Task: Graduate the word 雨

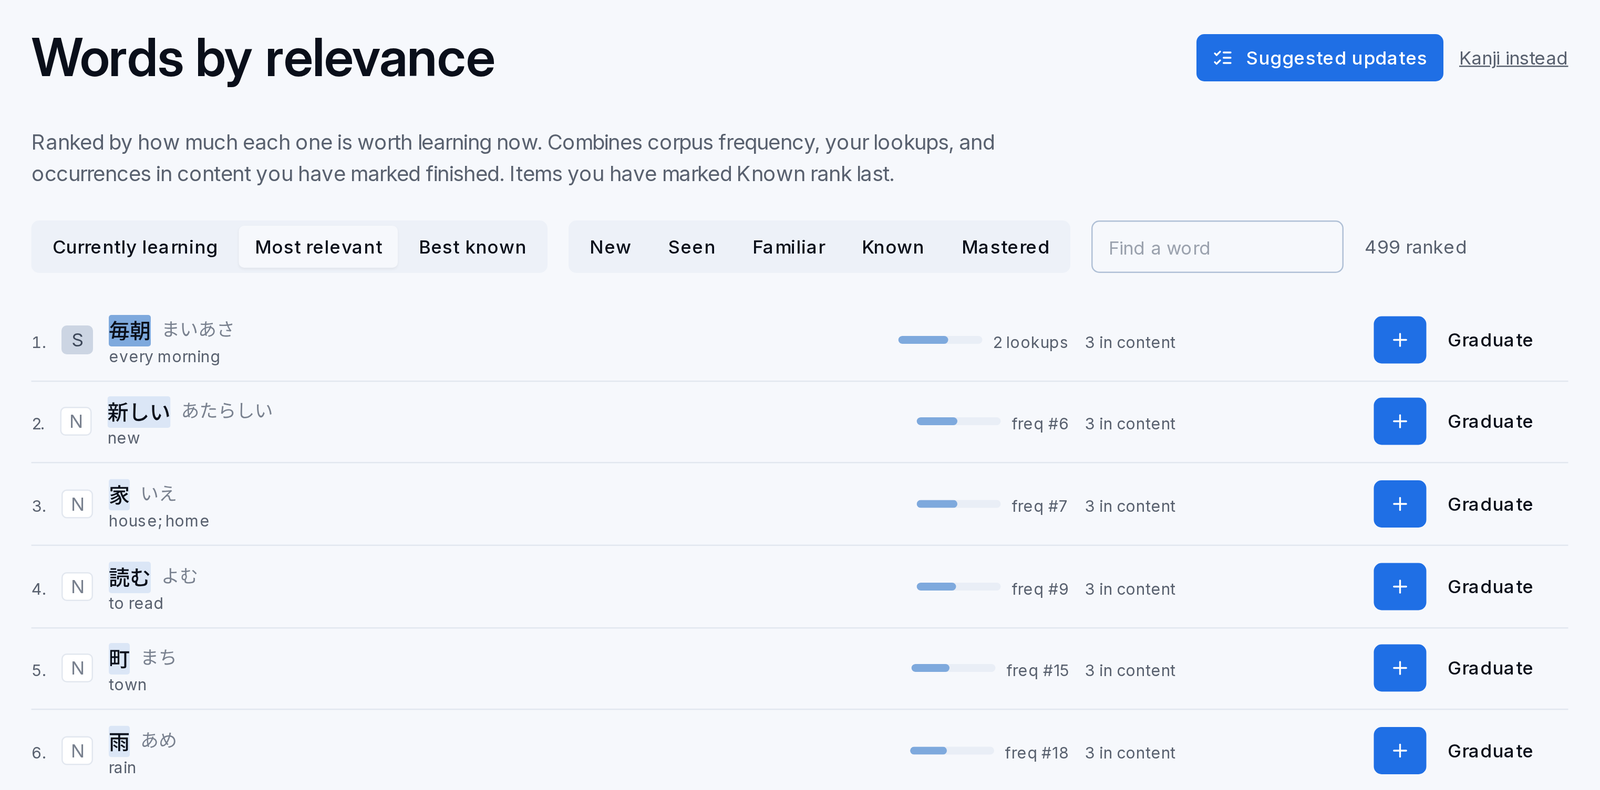Action: coord(1490,750)
